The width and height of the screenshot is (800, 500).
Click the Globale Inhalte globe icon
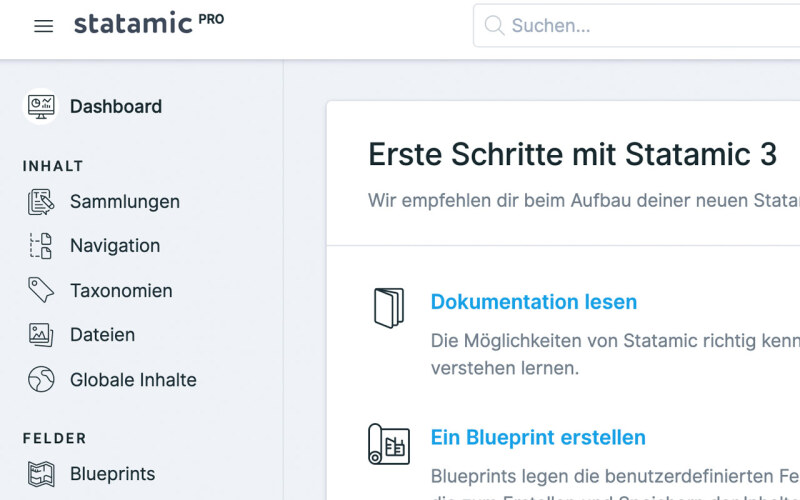click(x=41, y=380)
